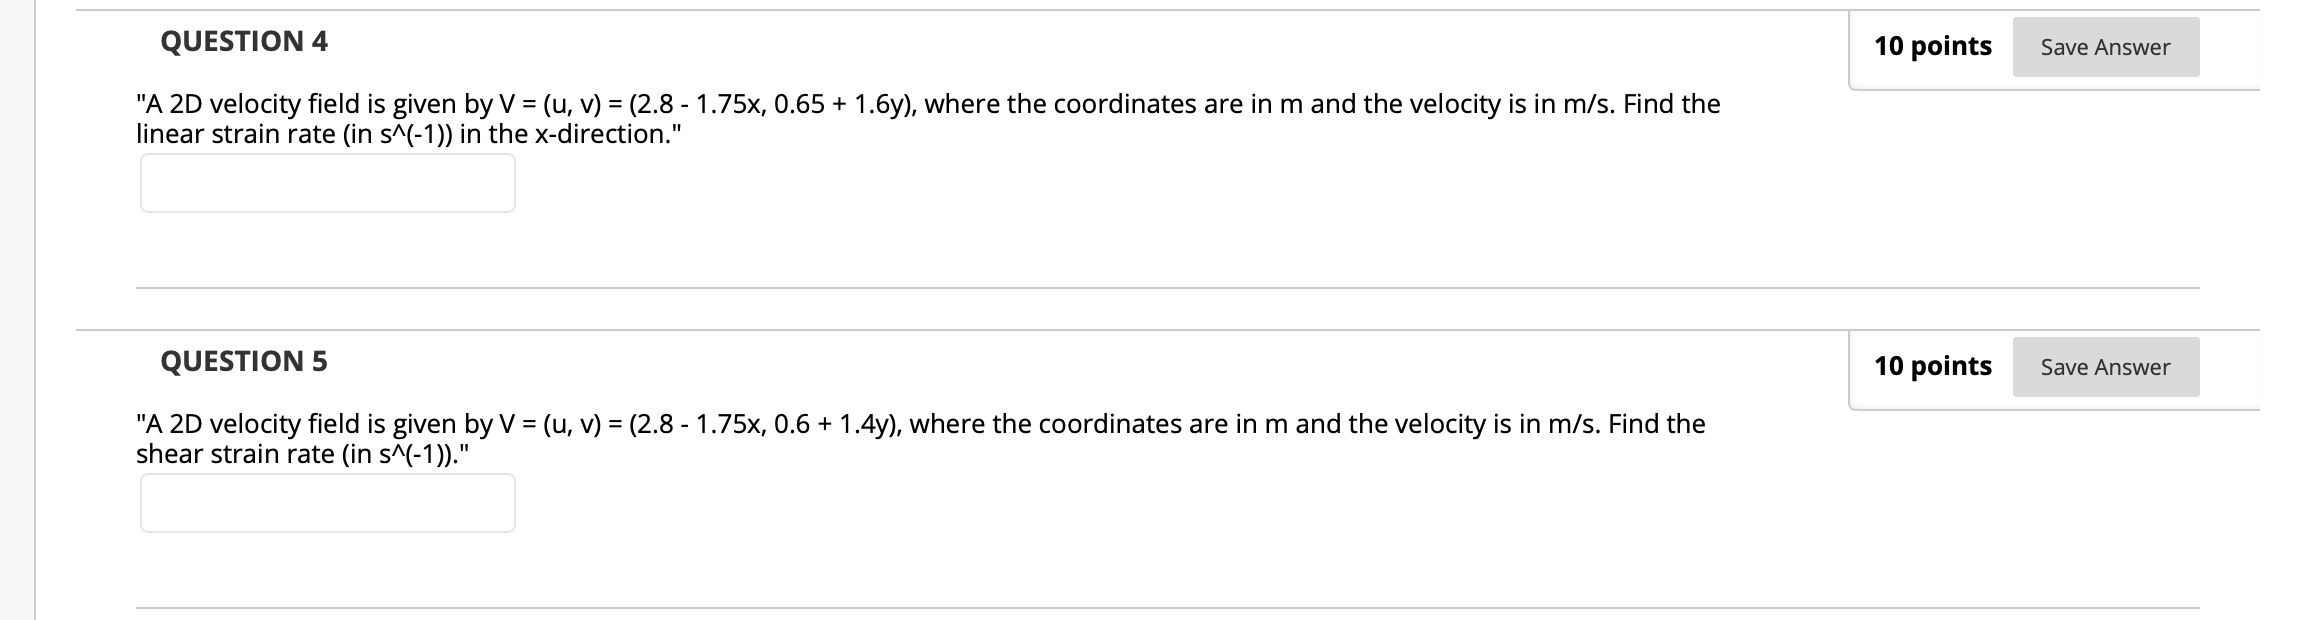
Task: Click inside Question 5 shear strain rate field
Action: (x=327, y=505)
